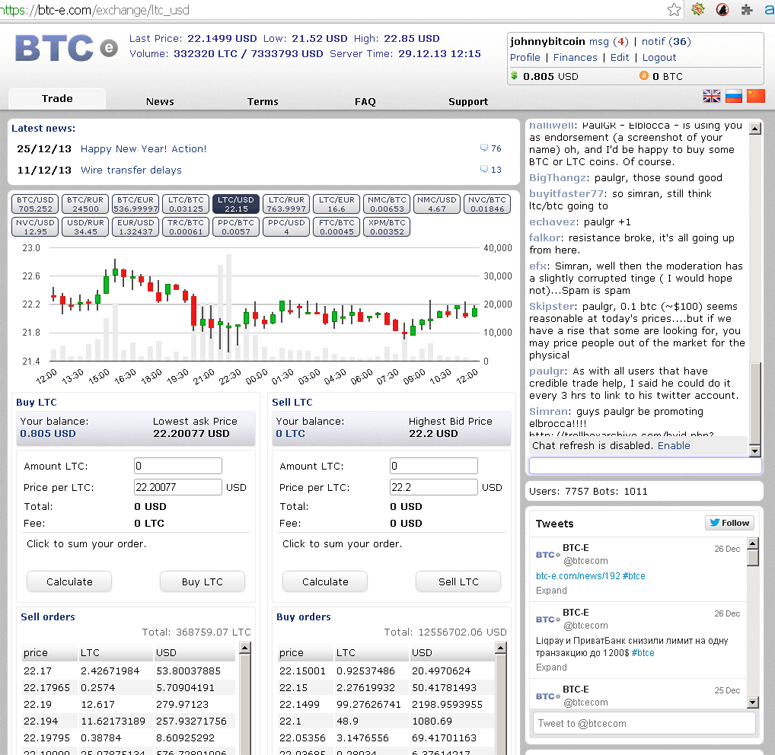The image size is (775, 755).
Task: Select the BTC/RUR pair
Action: click(x=86, y=204)
